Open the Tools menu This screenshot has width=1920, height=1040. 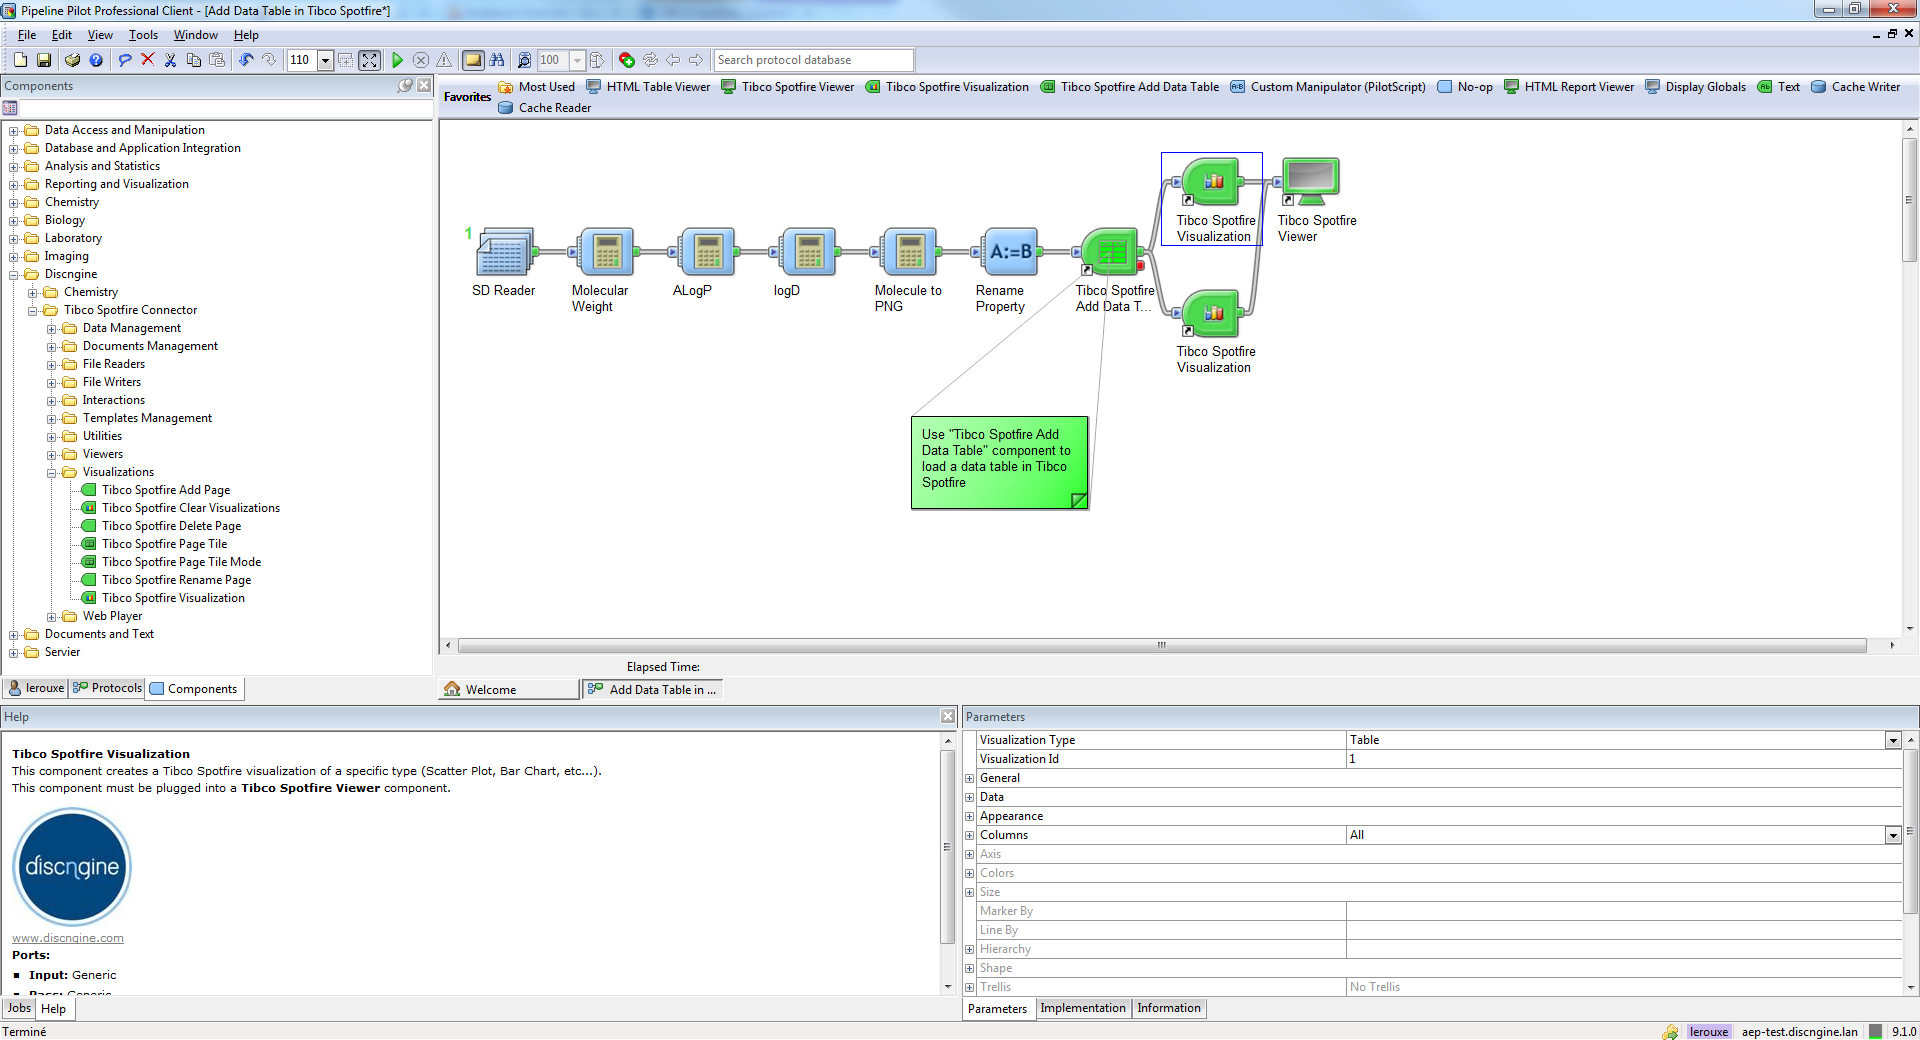(143, 35)
